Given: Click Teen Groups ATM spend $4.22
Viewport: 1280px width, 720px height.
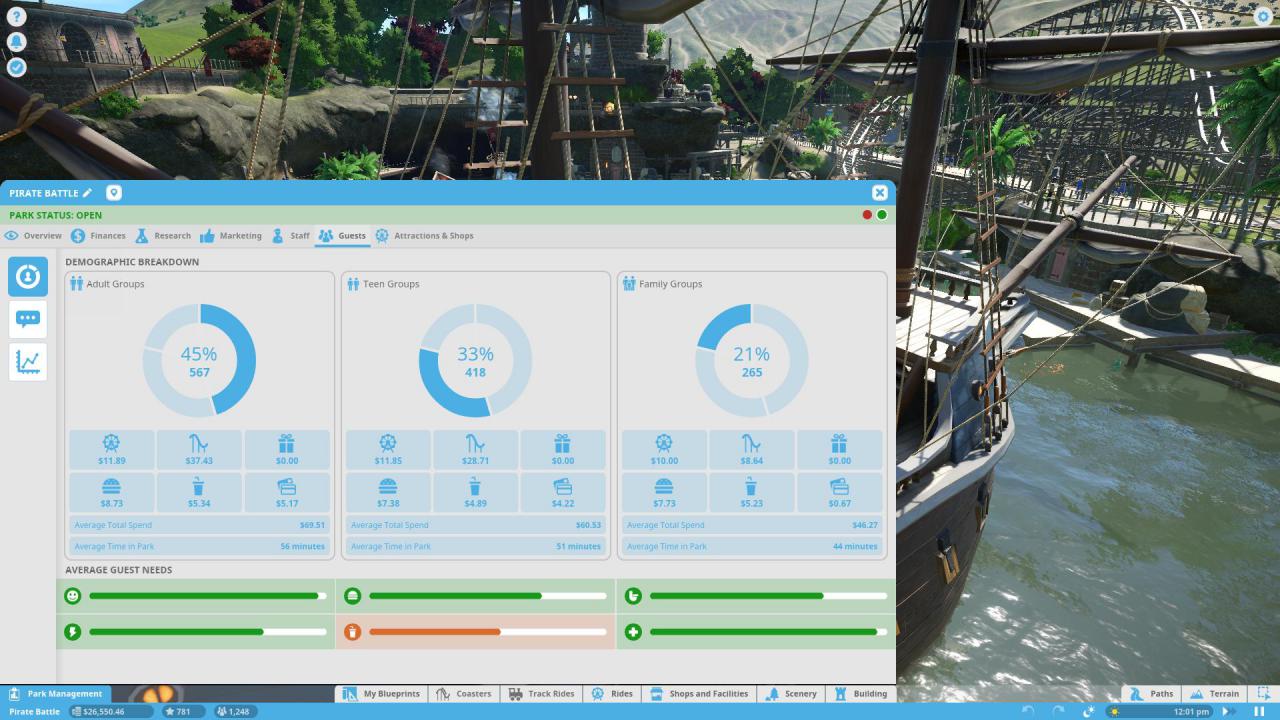Looking at the screenshot, I should [563, 492].
